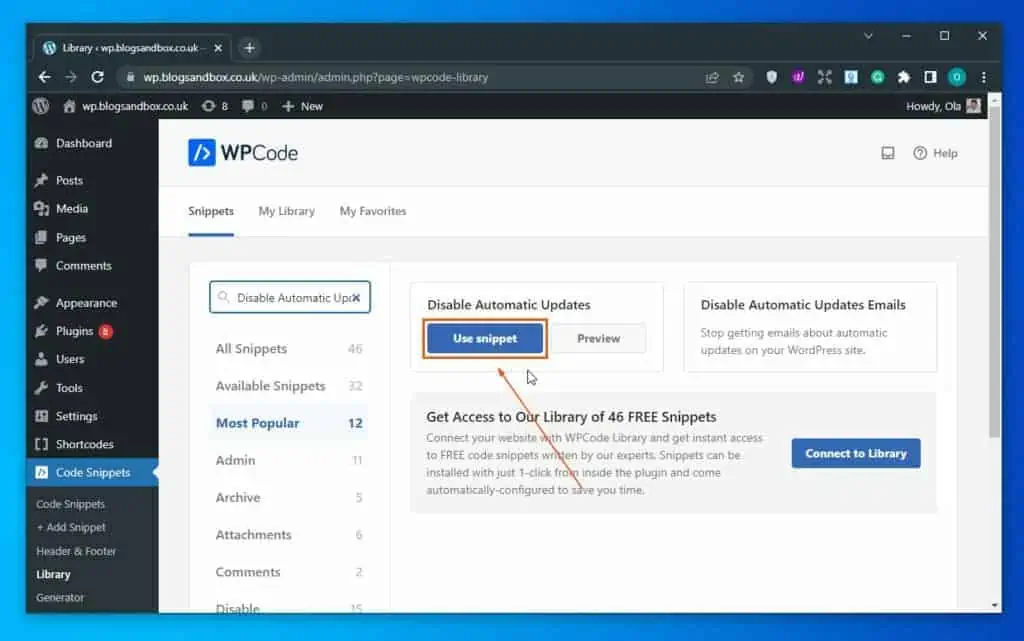Open Help using the question mark icon

[x=918, y=153]
